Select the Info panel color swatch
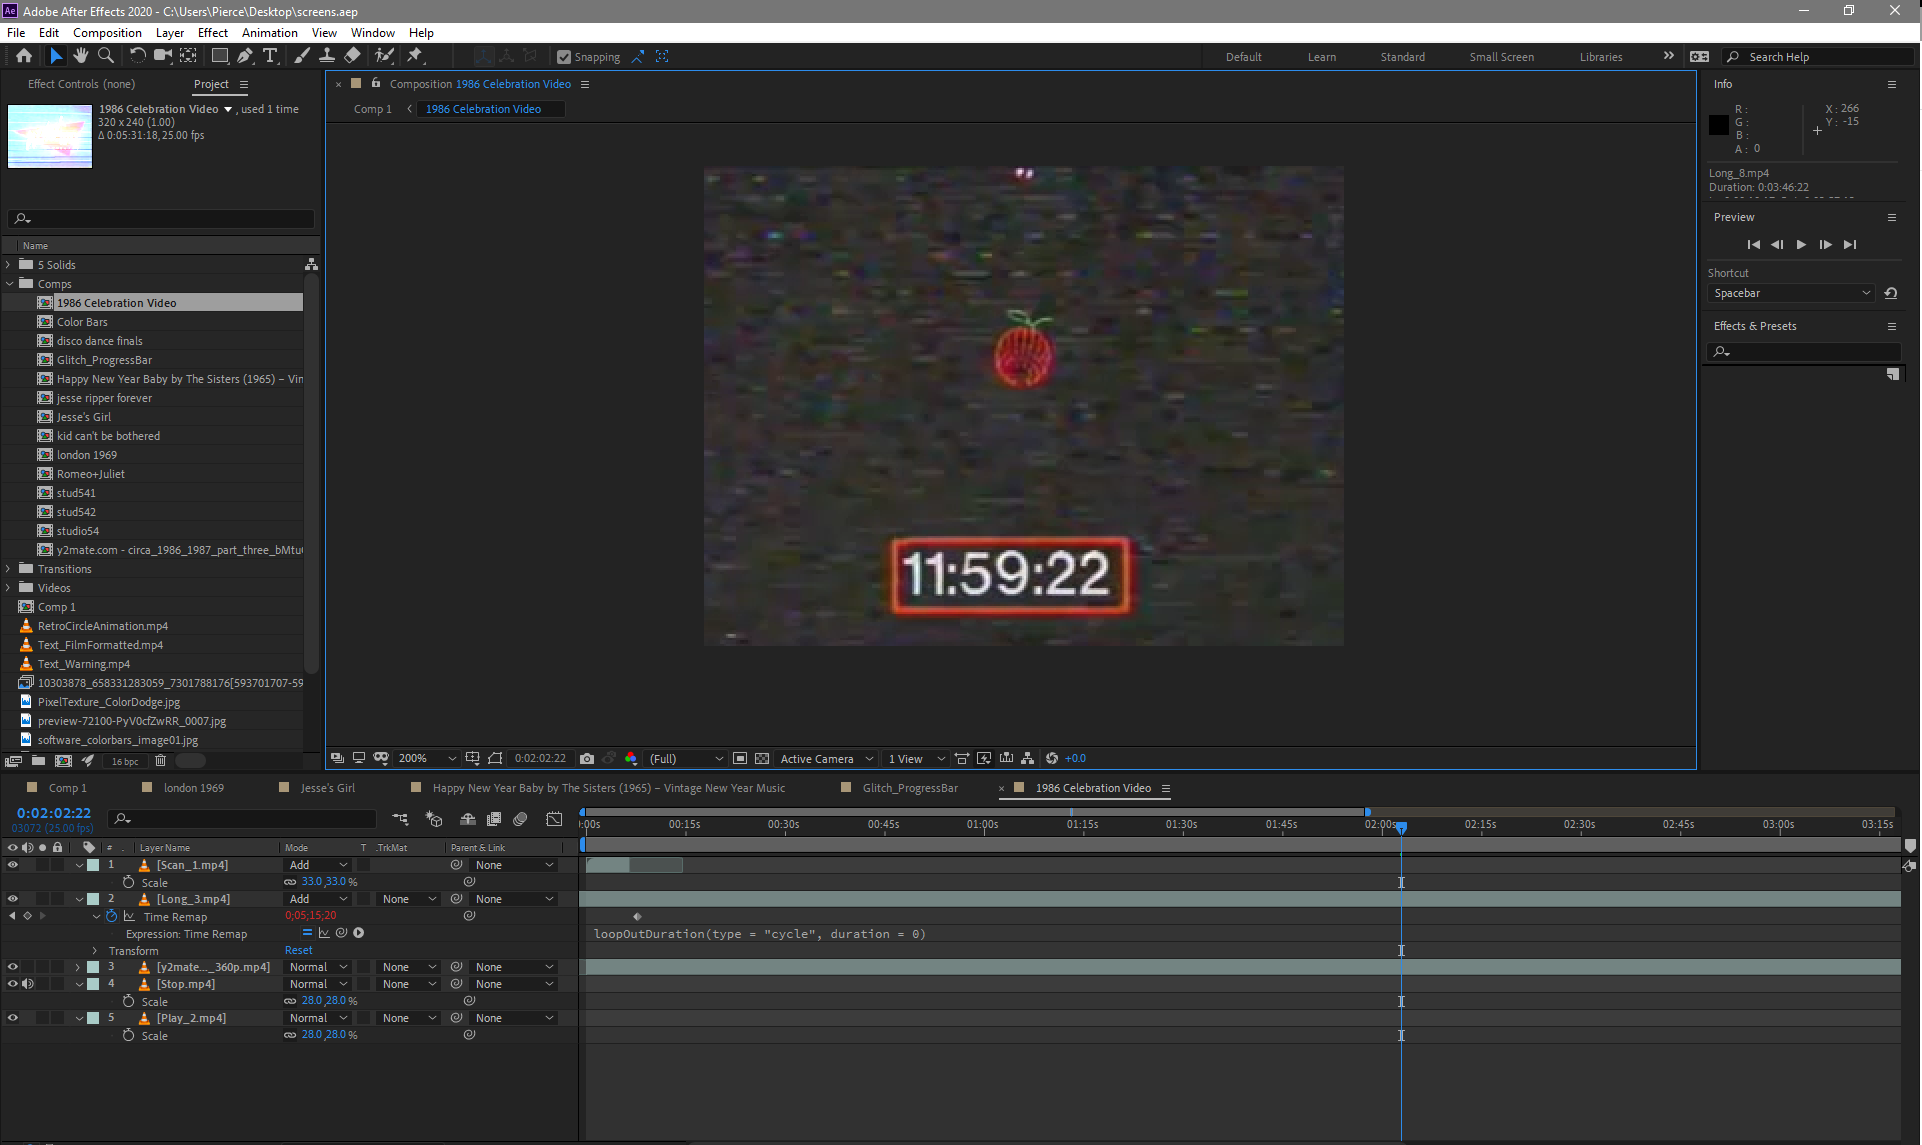This screenshot has height=1145, width=1922. coord(1719,125)
